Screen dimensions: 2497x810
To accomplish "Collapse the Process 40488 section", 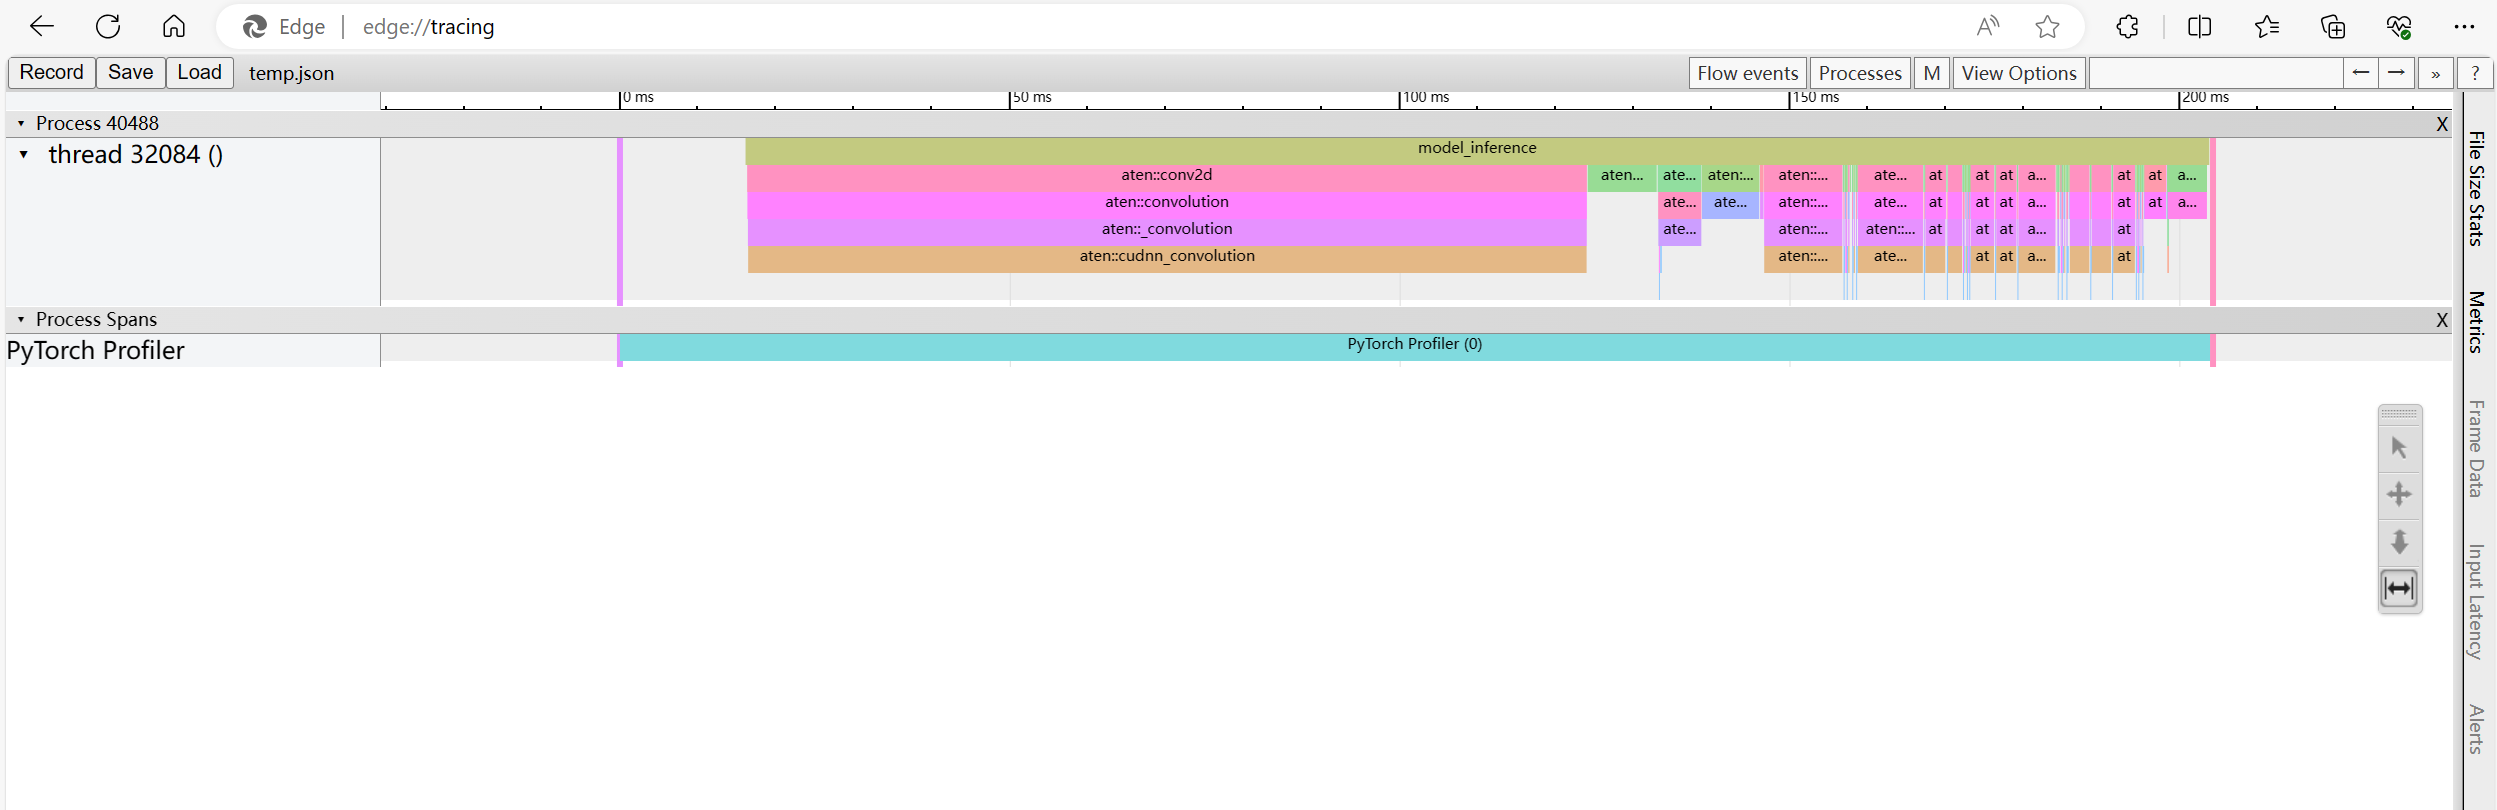I will point(20,123).
